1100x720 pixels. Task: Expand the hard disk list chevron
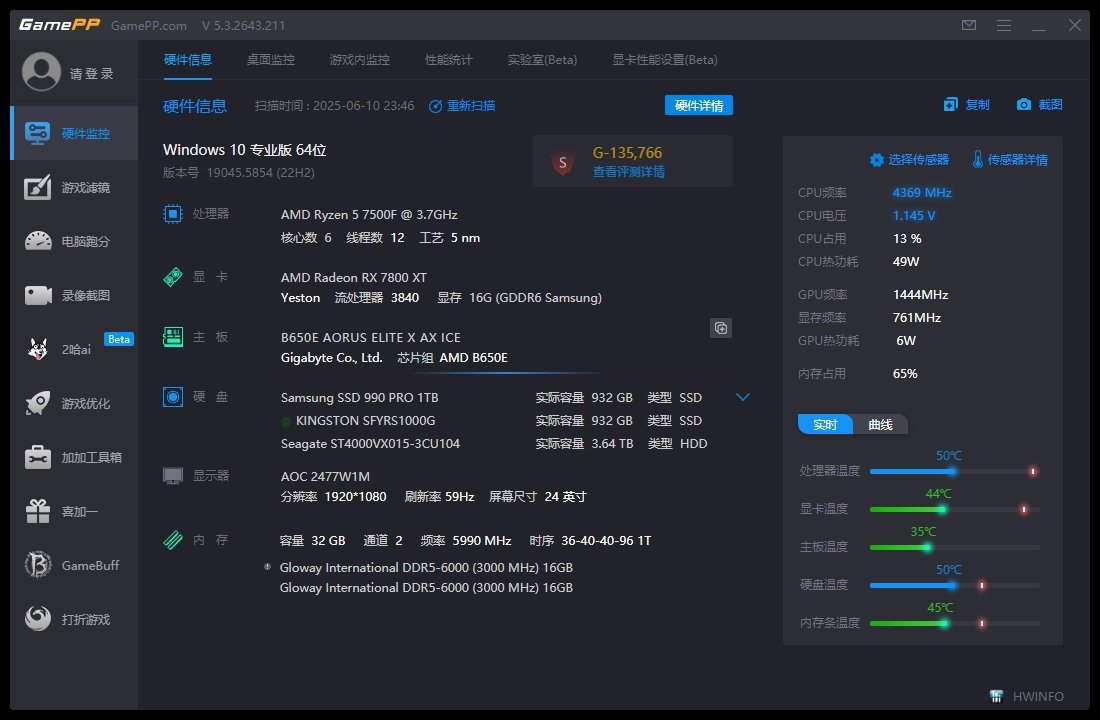(743, 397)
